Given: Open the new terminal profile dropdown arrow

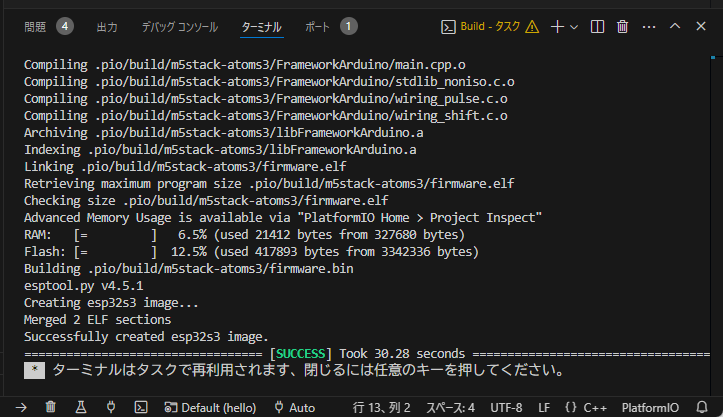Looking at the screenshot, I should (574, 27).
